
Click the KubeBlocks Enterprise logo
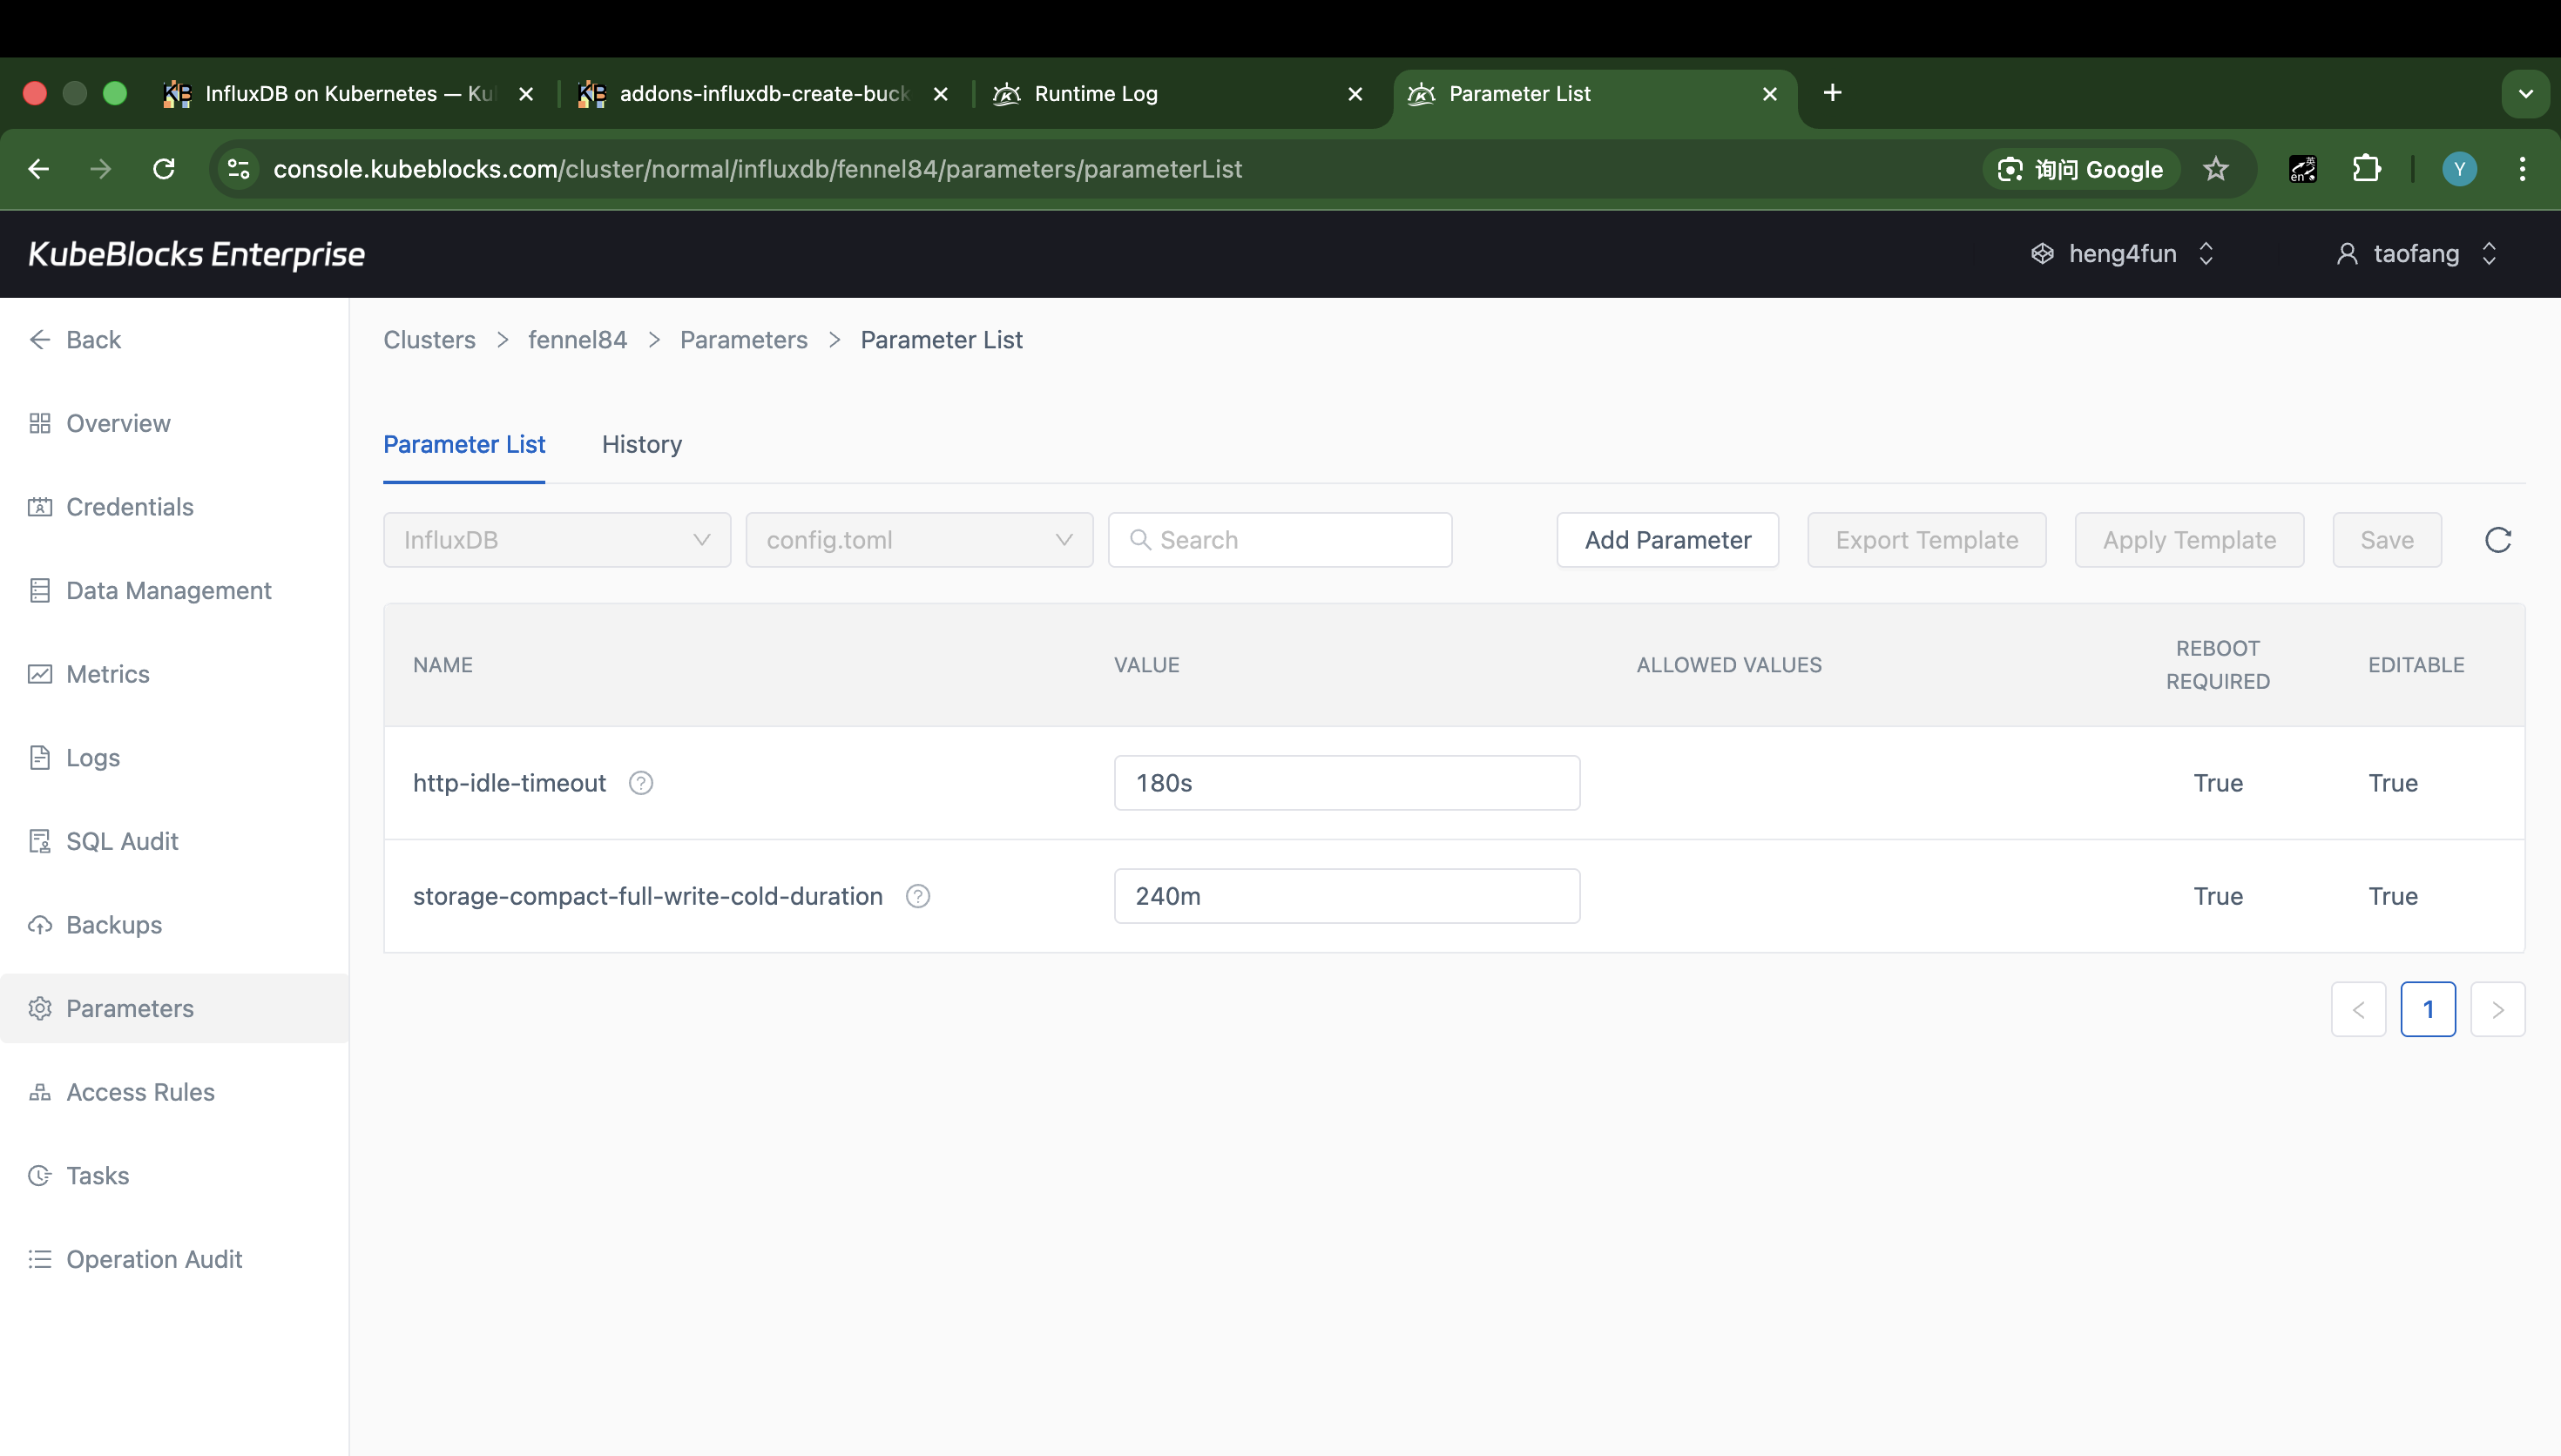pos(196,254)
